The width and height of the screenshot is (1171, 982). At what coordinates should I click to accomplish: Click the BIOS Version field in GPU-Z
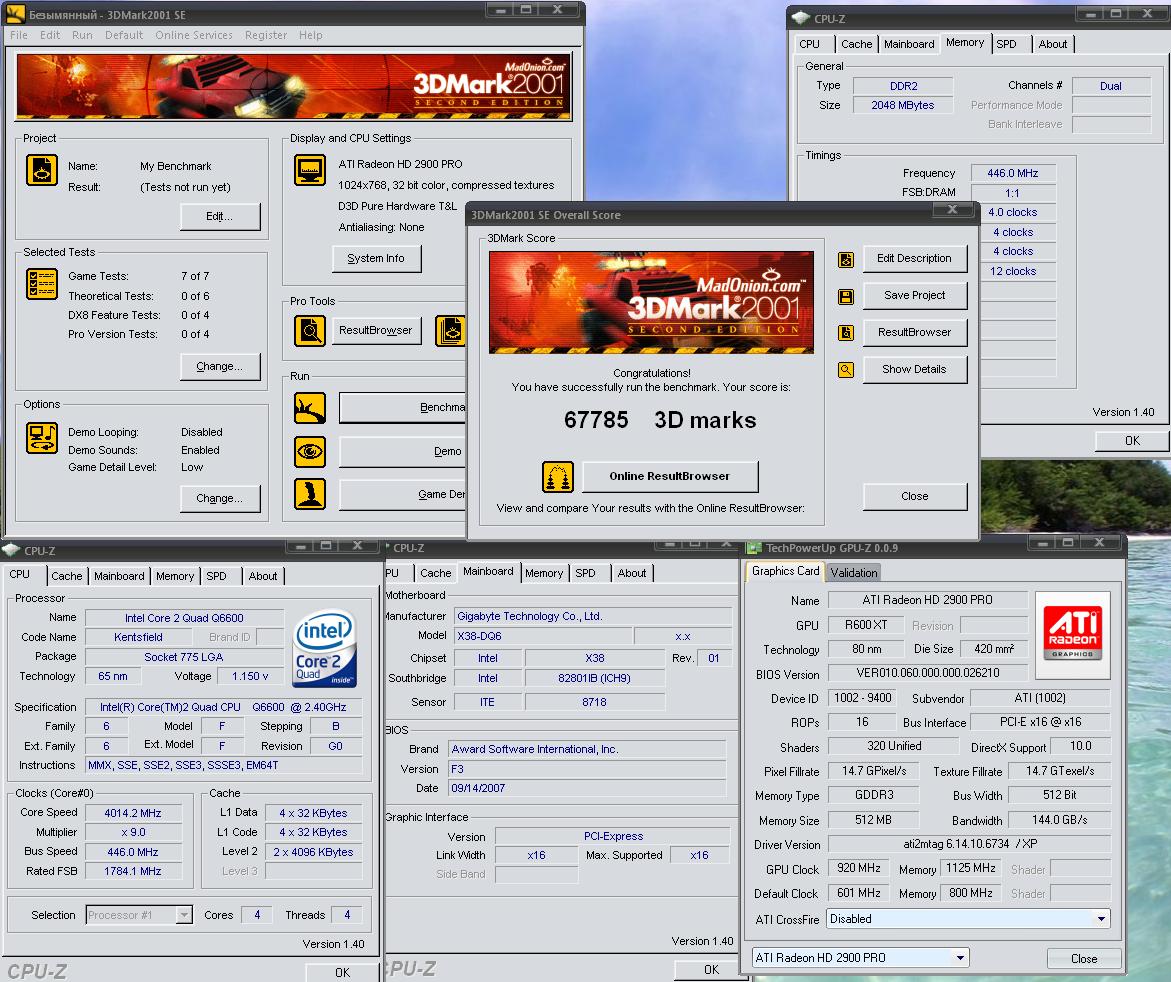tap(928, 673)
